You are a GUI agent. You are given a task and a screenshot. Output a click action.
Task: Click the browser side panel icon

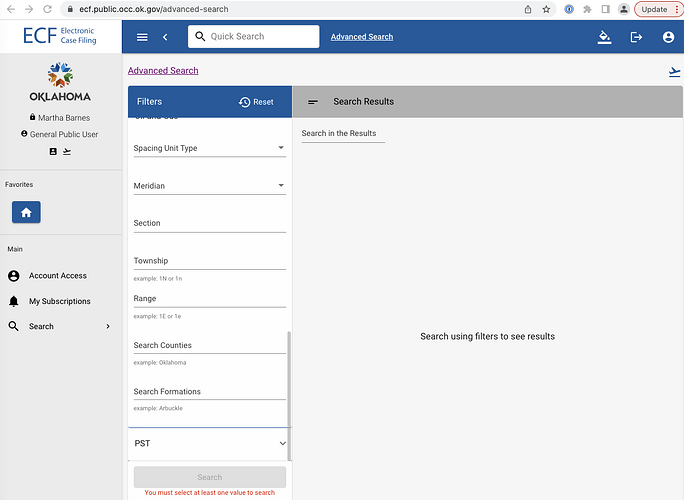(x=605, y=9)
